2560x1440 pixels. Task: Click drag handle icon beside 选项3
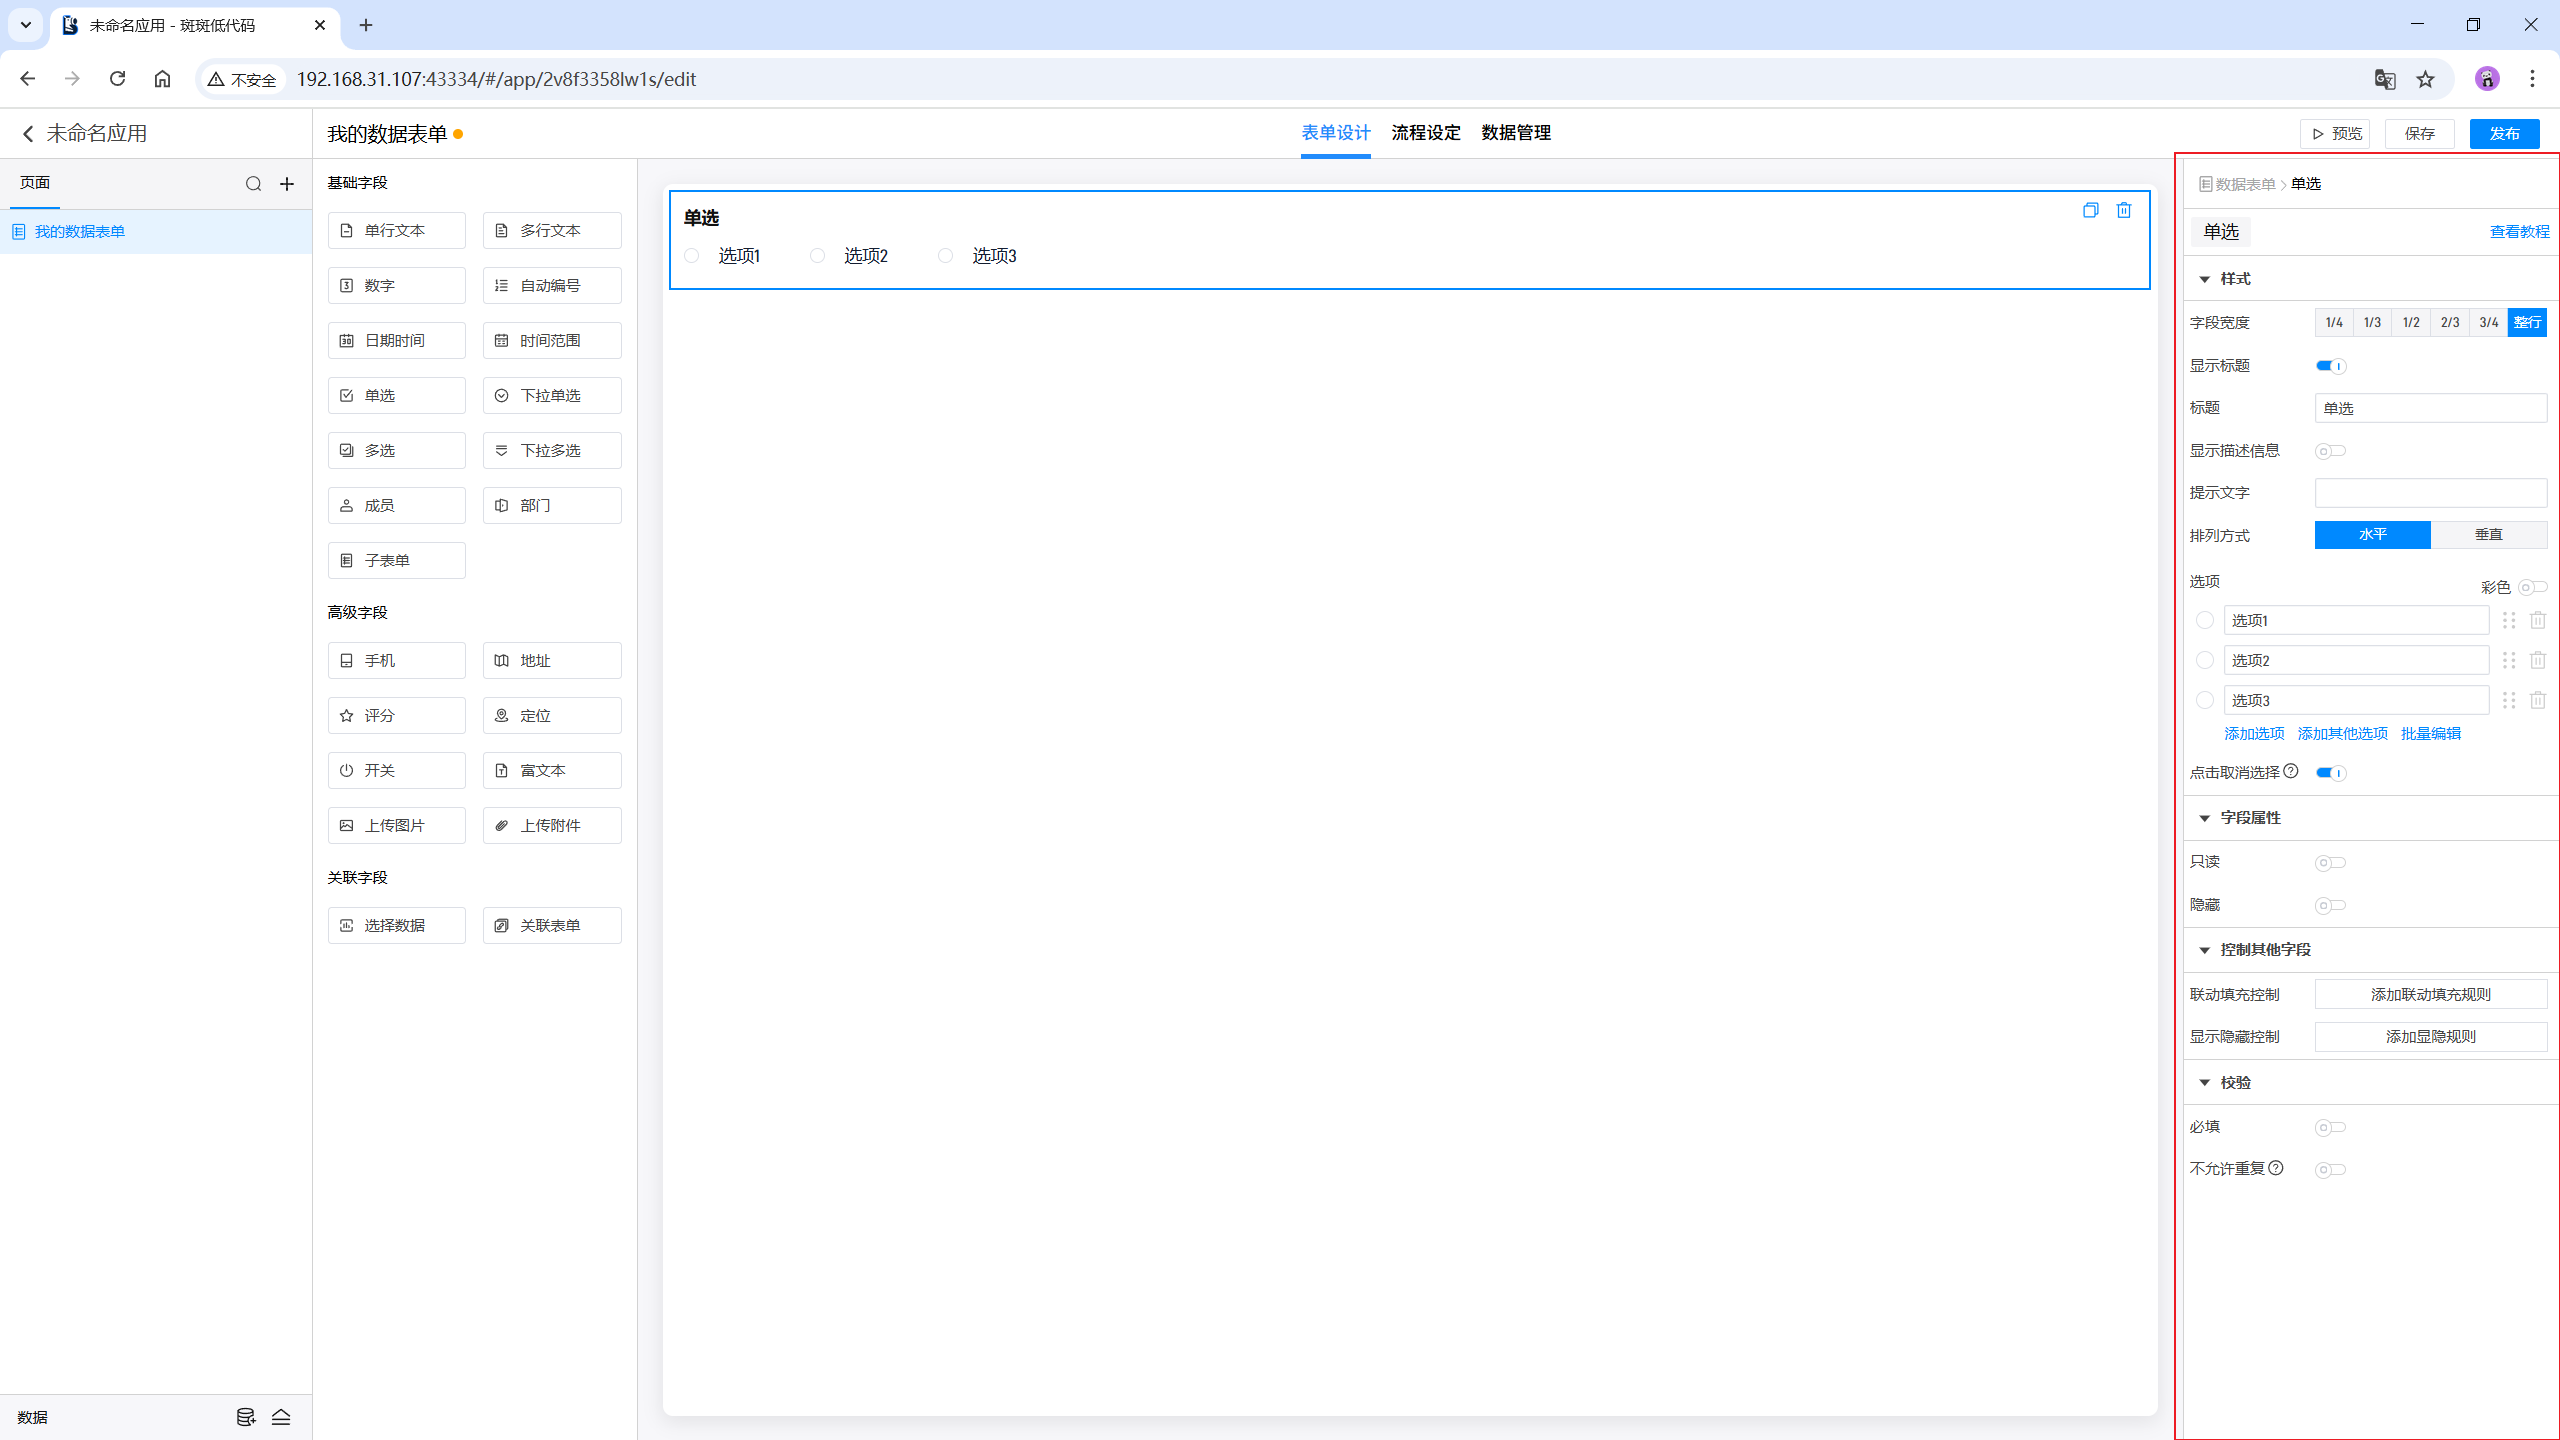click(x=2508, y=700)
